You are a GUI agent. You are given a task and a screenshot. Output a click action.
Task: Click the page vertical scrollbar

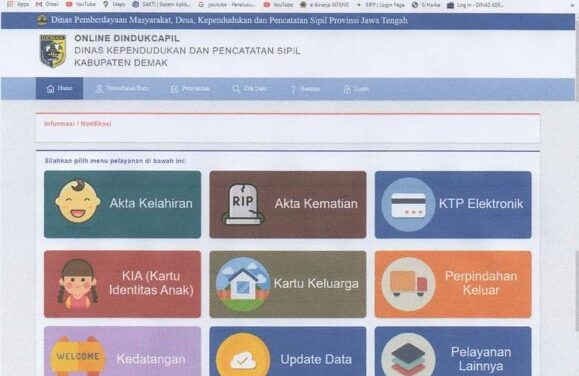click(576, 292)
